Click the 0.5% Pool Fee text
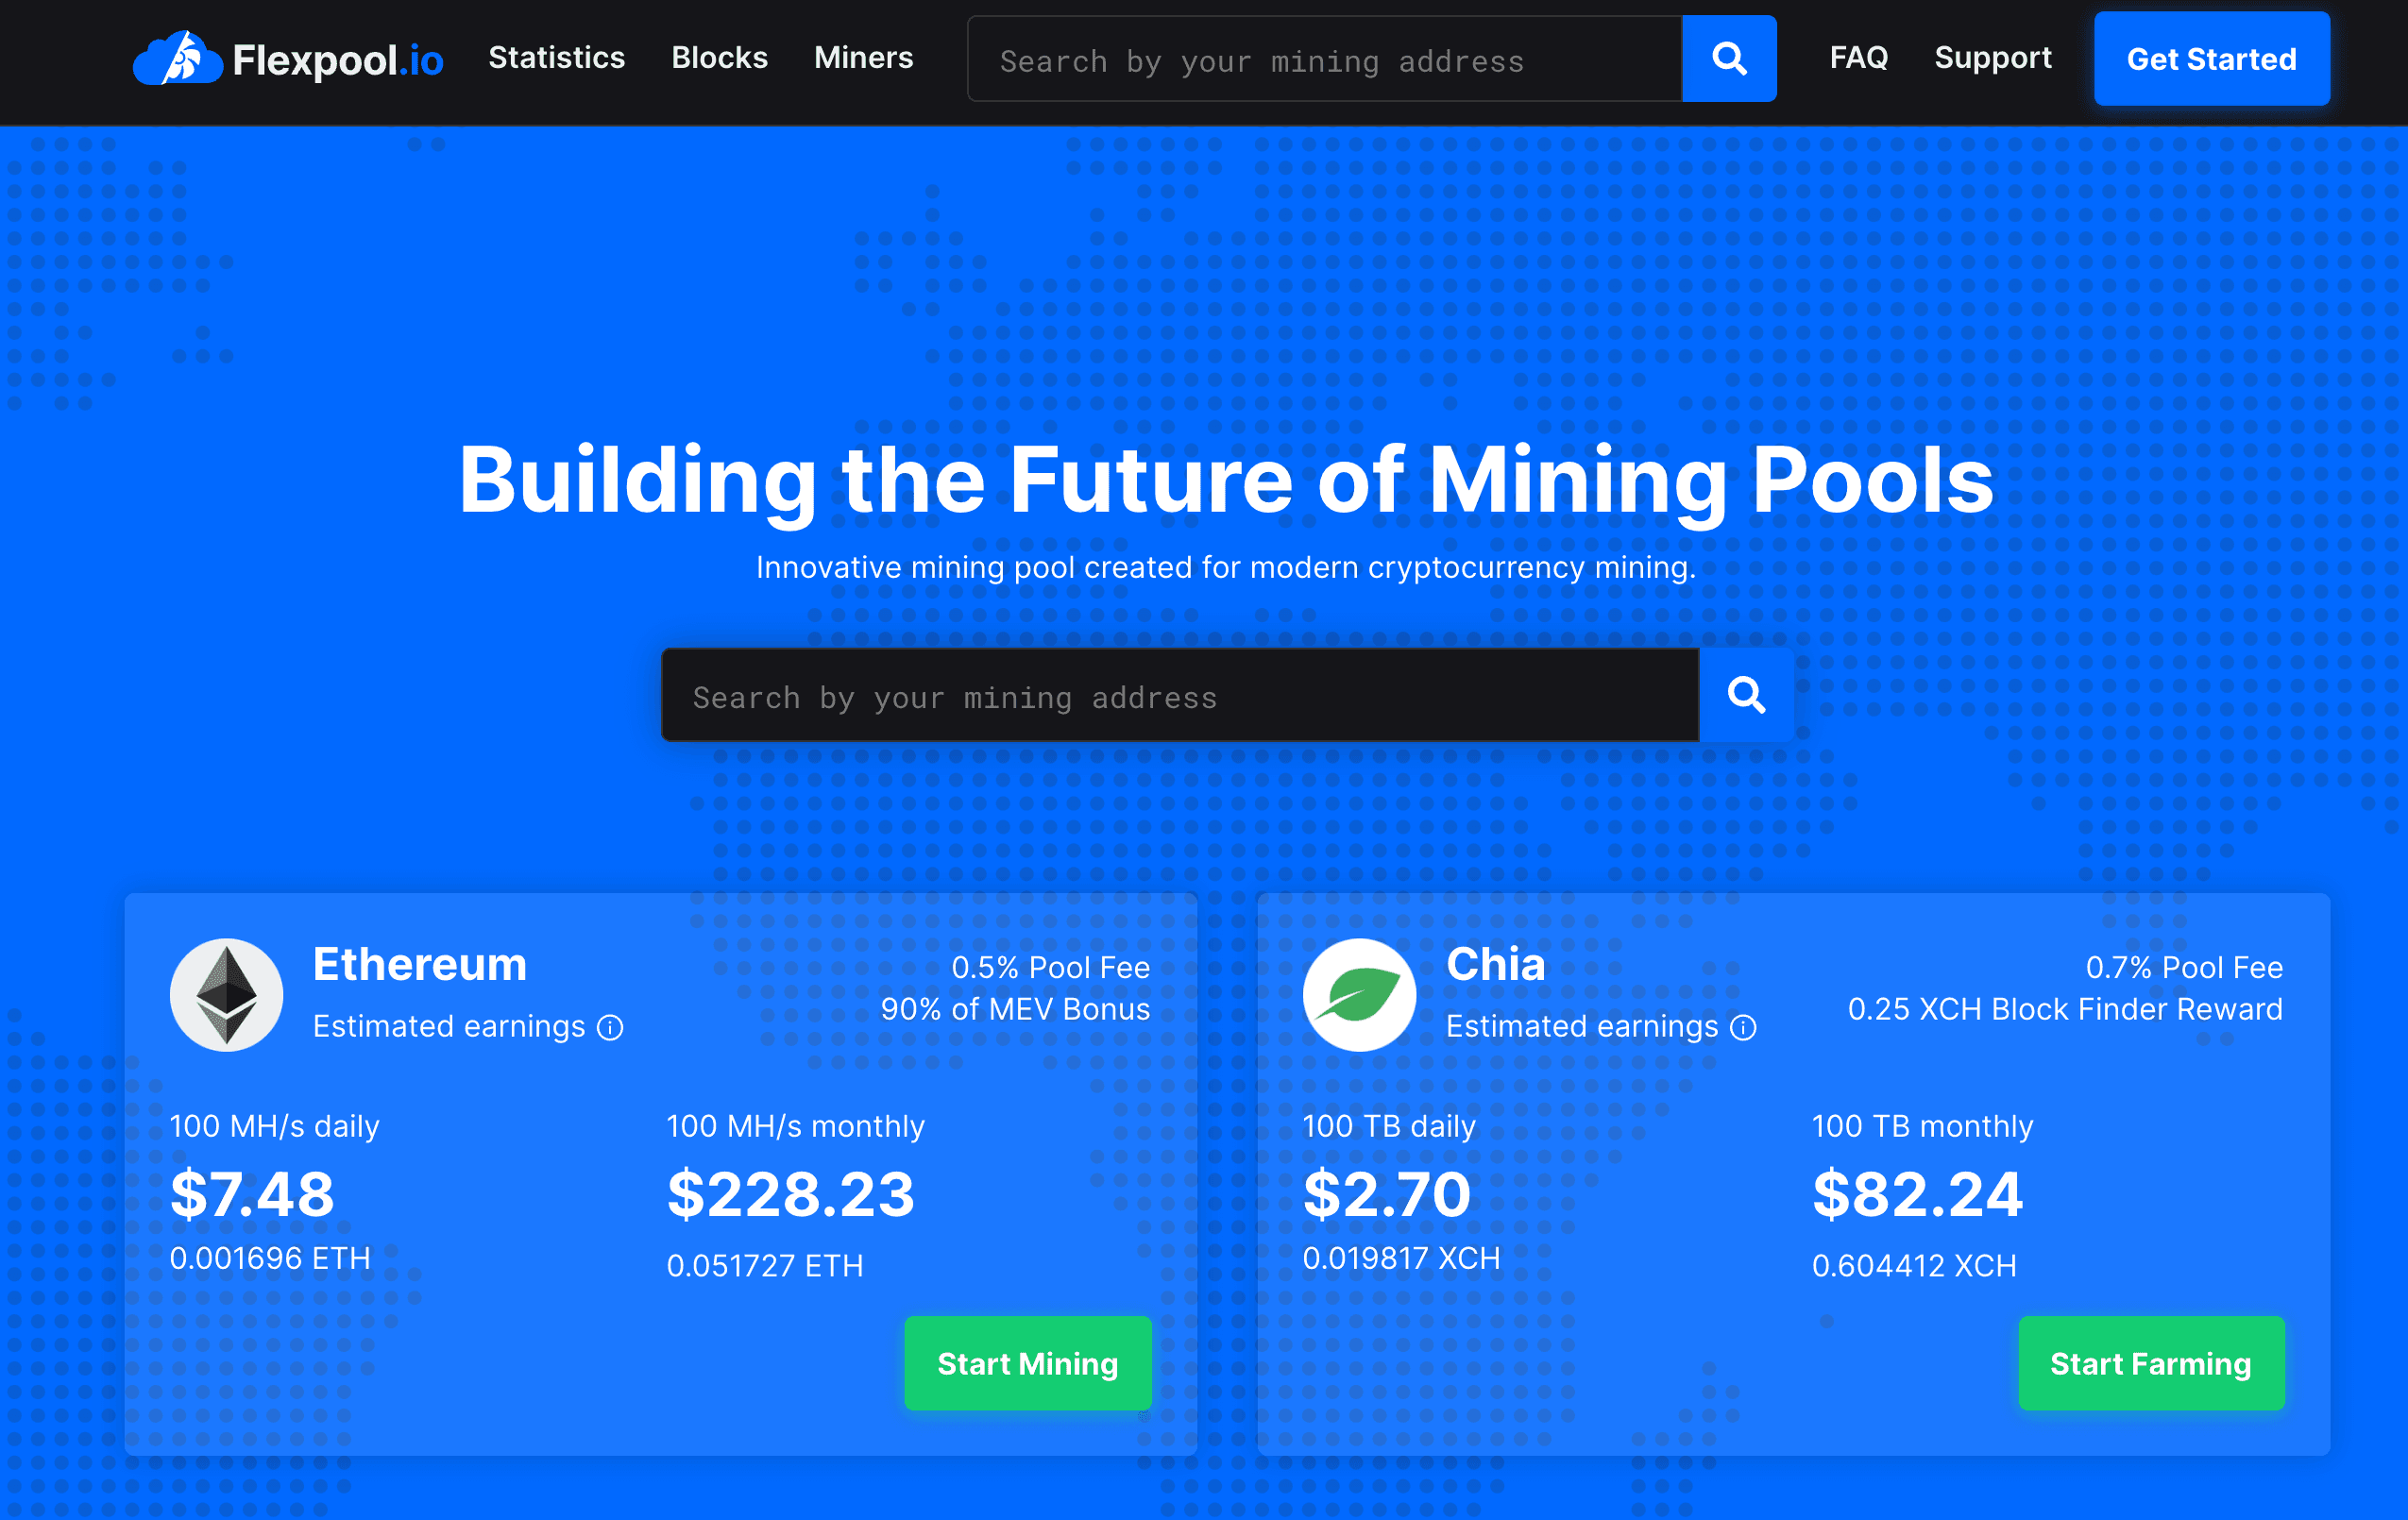 pos(1051,967)
